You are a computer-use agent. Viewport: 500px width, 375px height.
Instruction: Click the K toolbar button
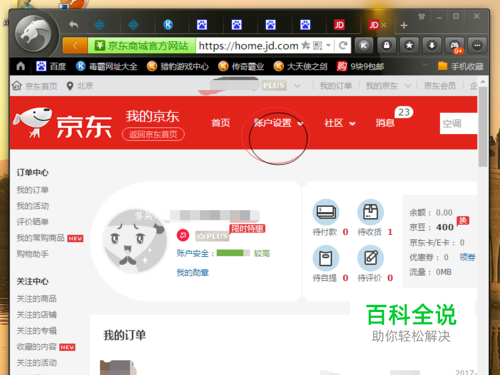click(x=364, y=45)
